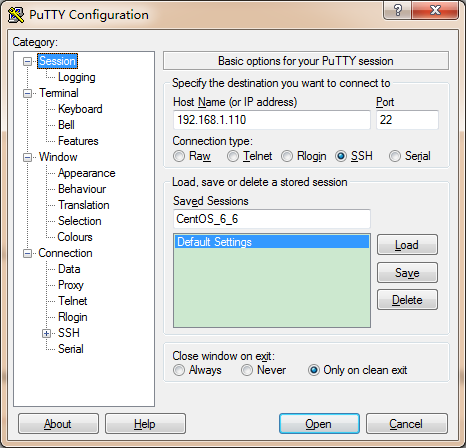Click the About button

click(x=58, y=424)
